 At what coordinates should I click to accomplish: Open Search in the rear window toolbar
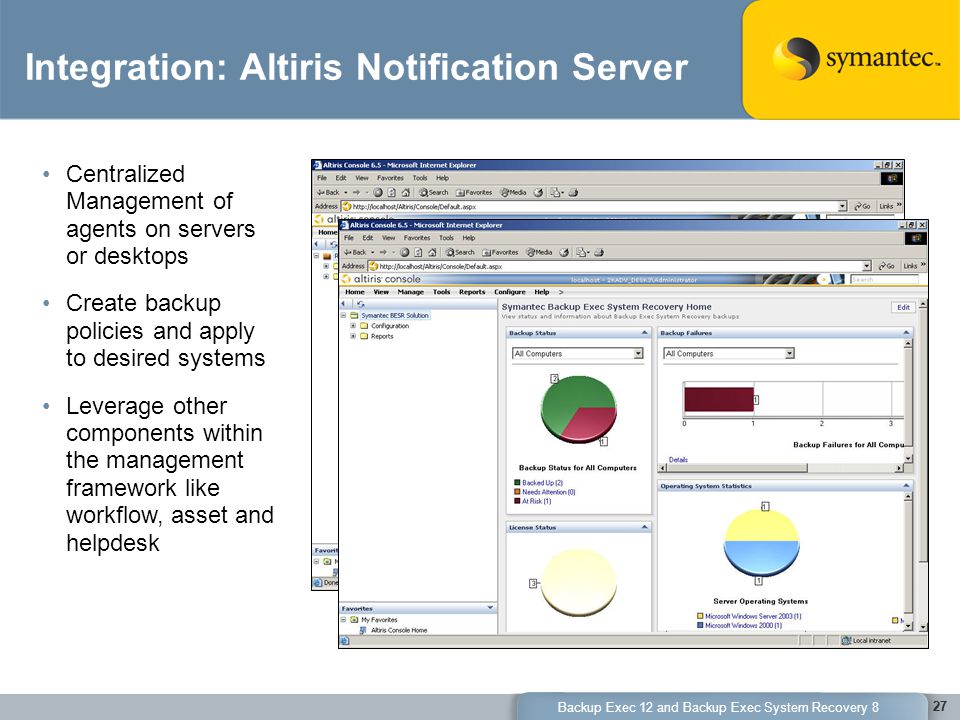[433, 192]
